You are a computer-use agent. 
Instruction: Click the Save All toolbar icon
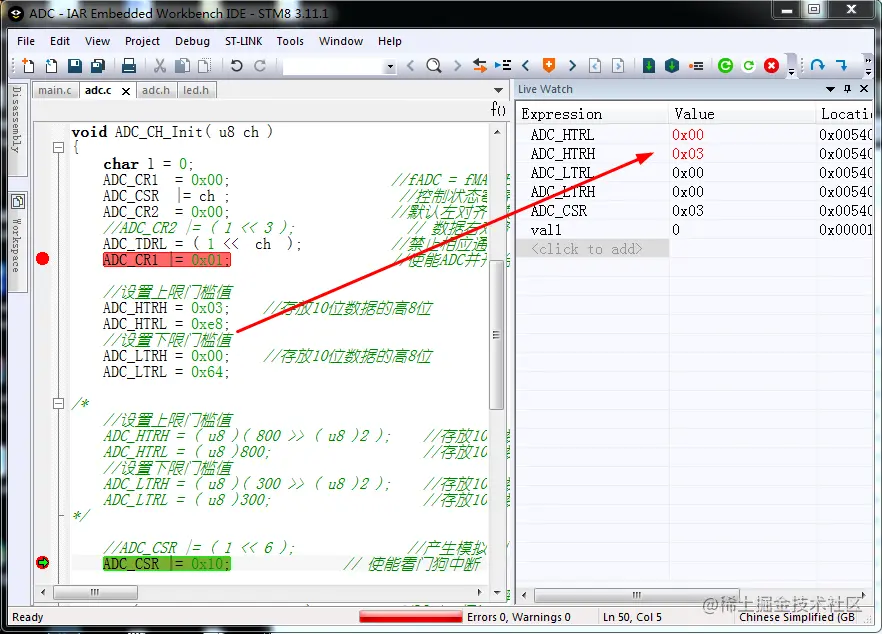[x=98, y=66]
